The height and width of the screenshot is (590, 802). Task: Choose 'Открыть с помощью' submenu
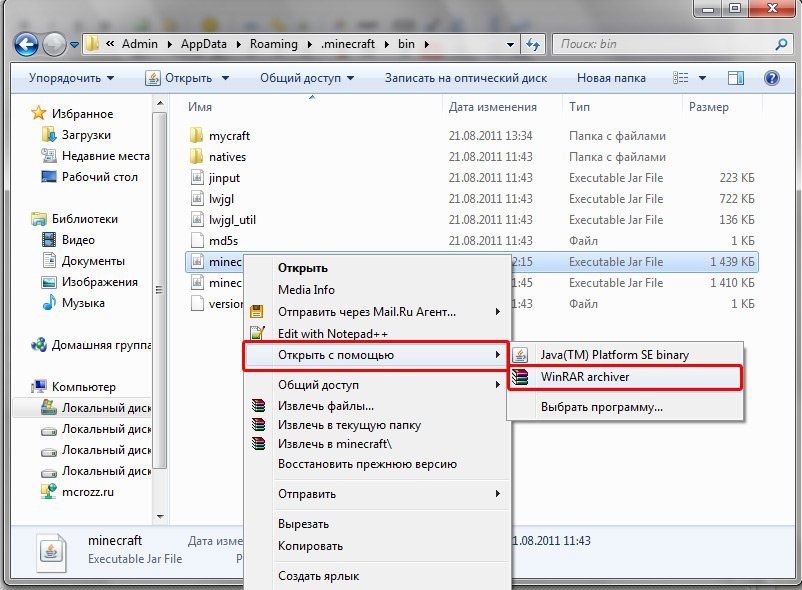376,355
